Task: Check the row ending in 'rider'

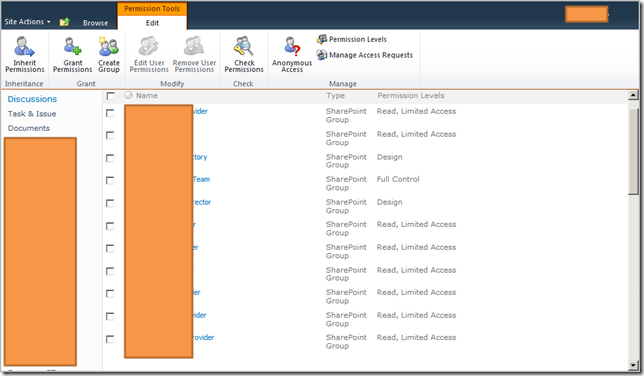Action: click(x=110, y=316)
